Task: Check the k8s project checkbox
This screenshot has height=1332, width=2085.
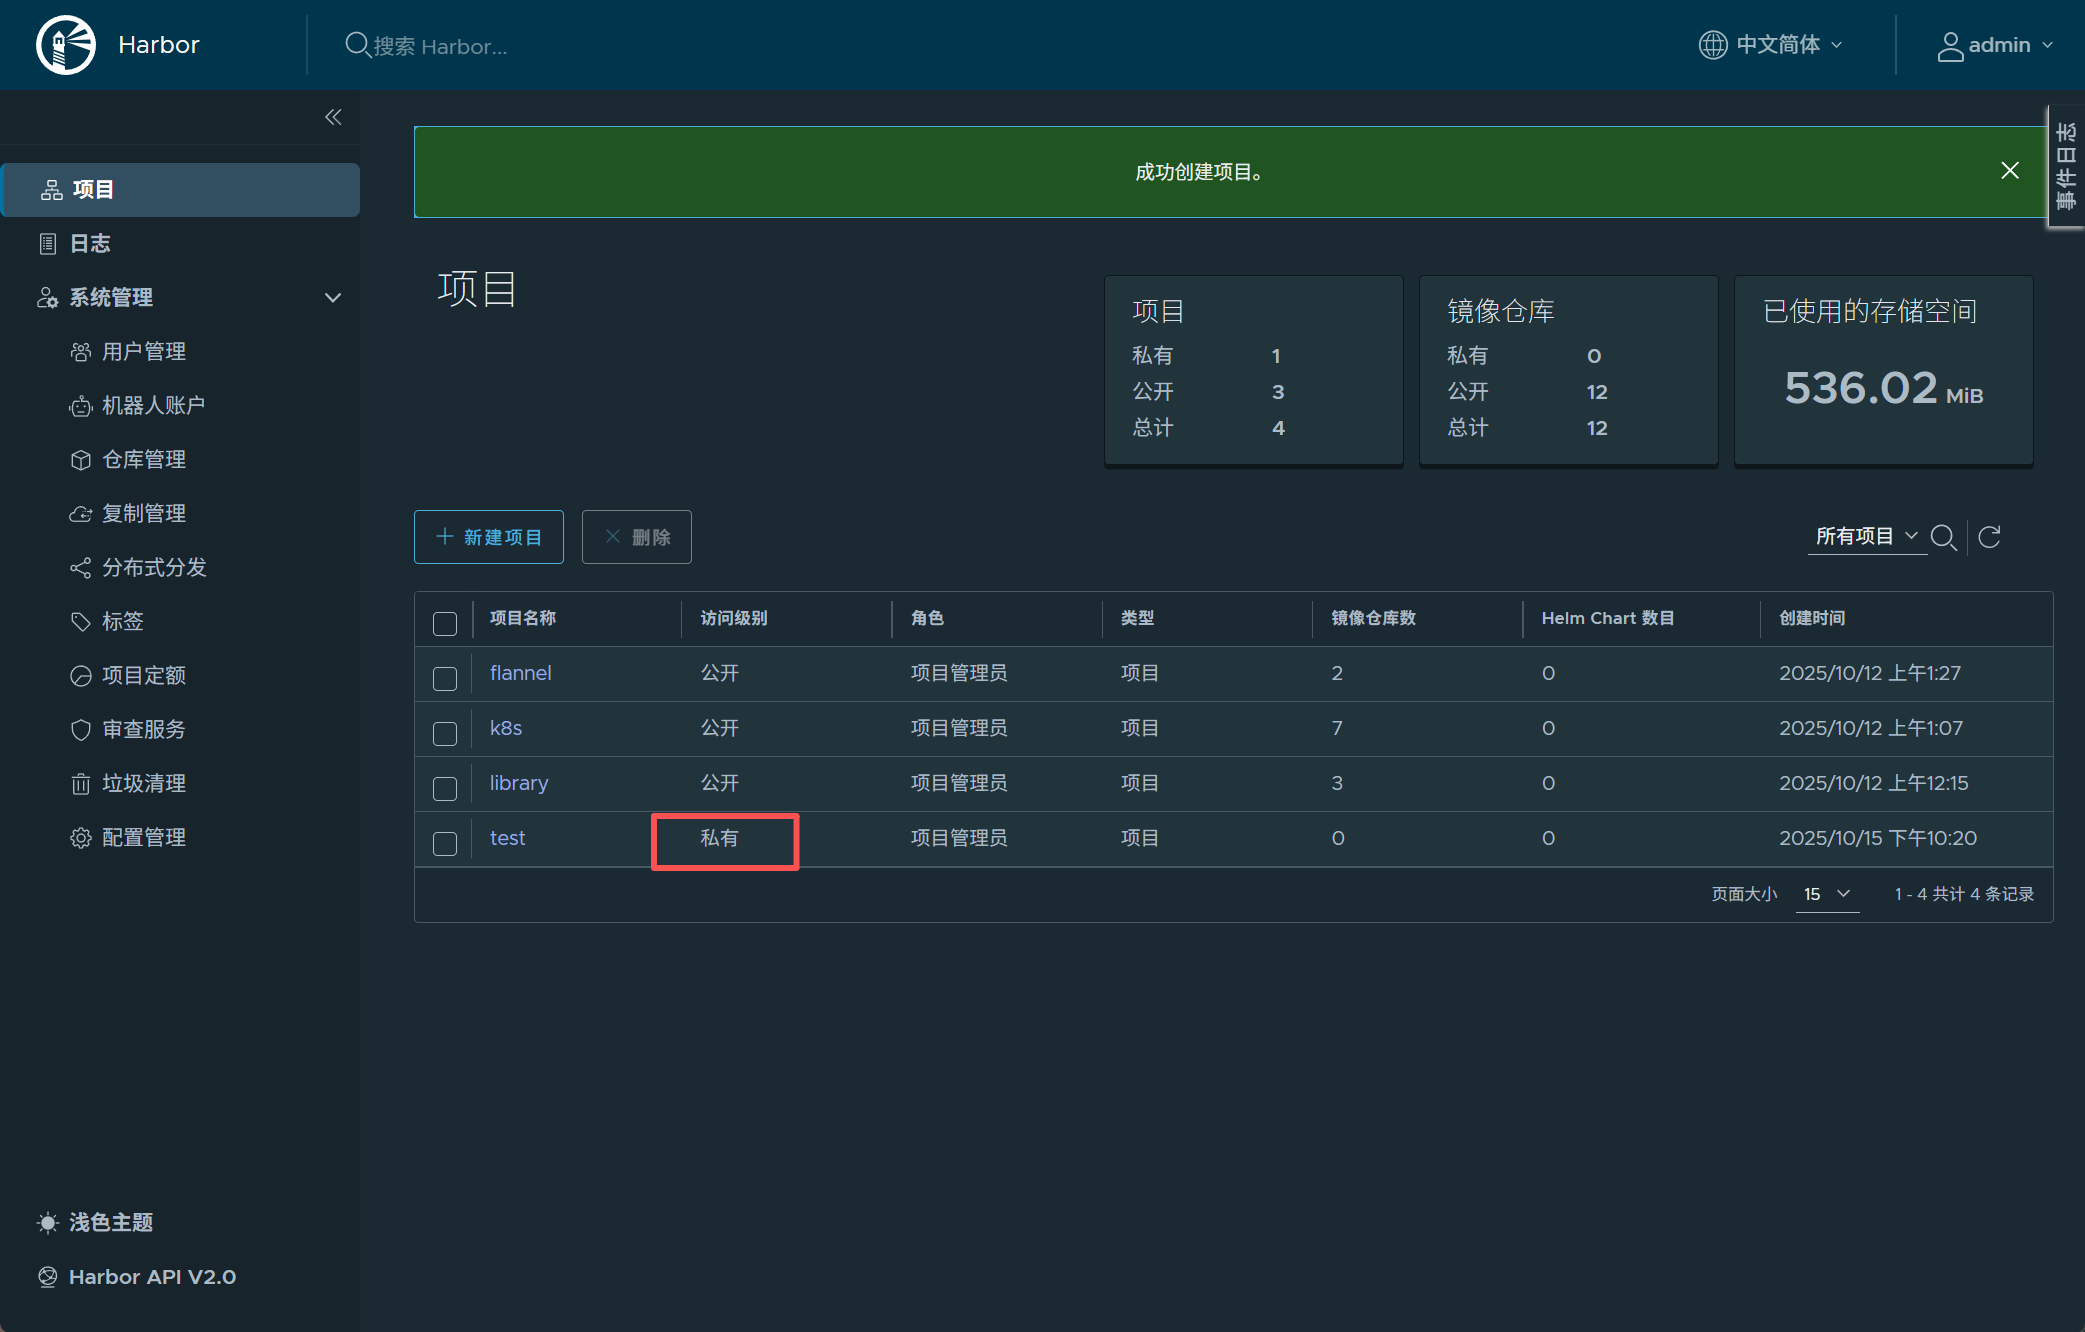Action: [445, 734]
